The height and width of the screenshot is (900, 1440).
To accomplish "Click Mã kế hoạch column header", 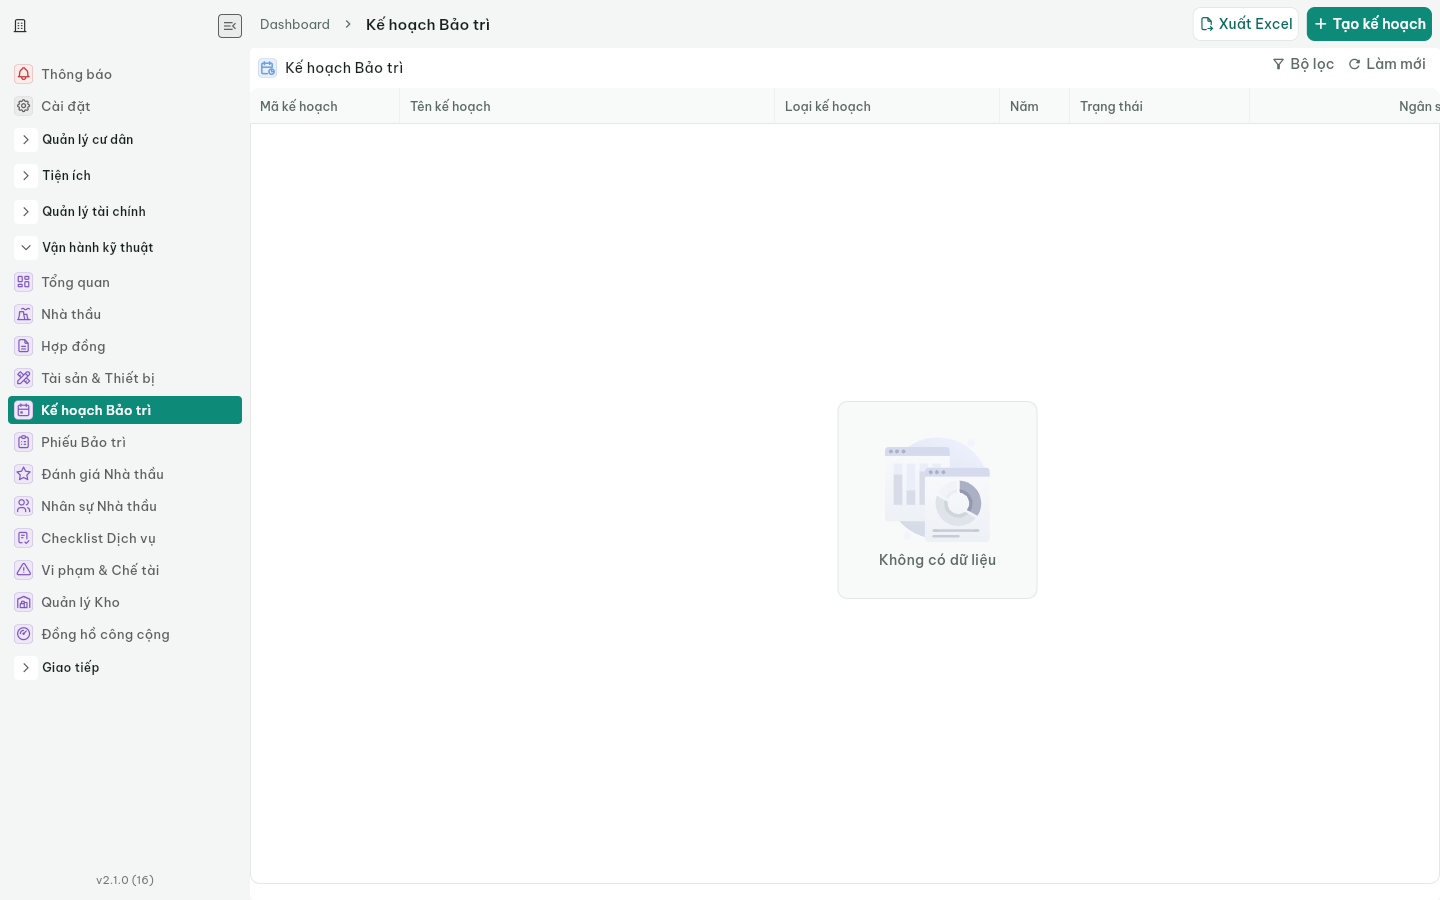I will 325,106.
